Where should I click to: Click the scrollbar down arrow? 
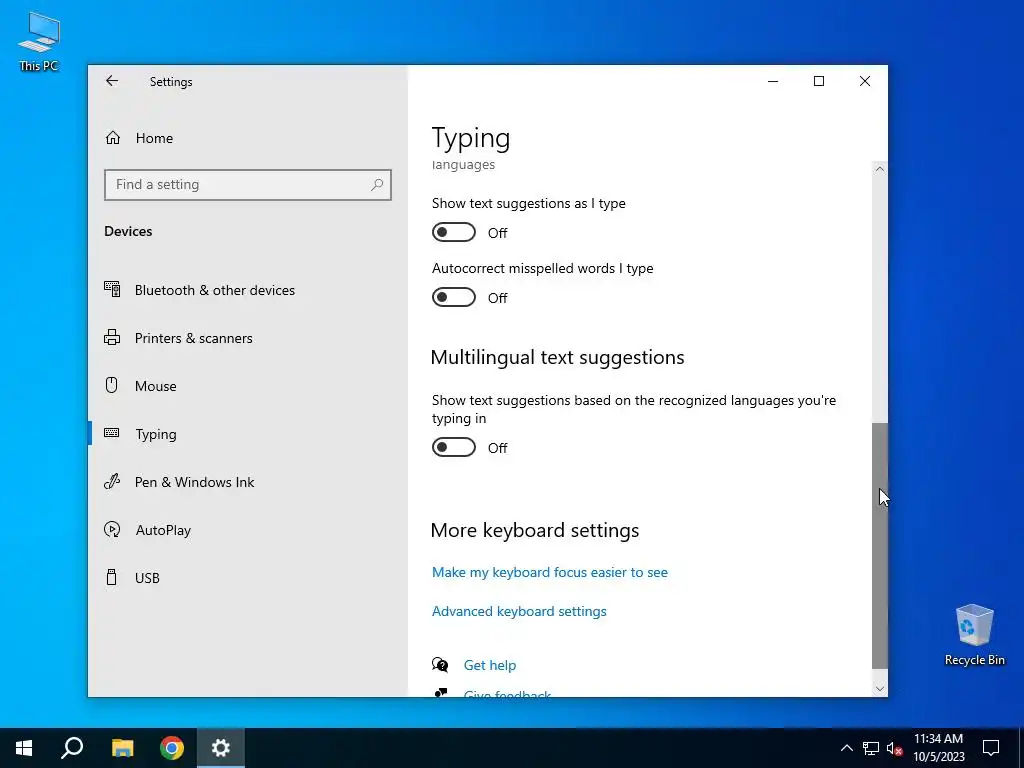[x=880, y=688]
